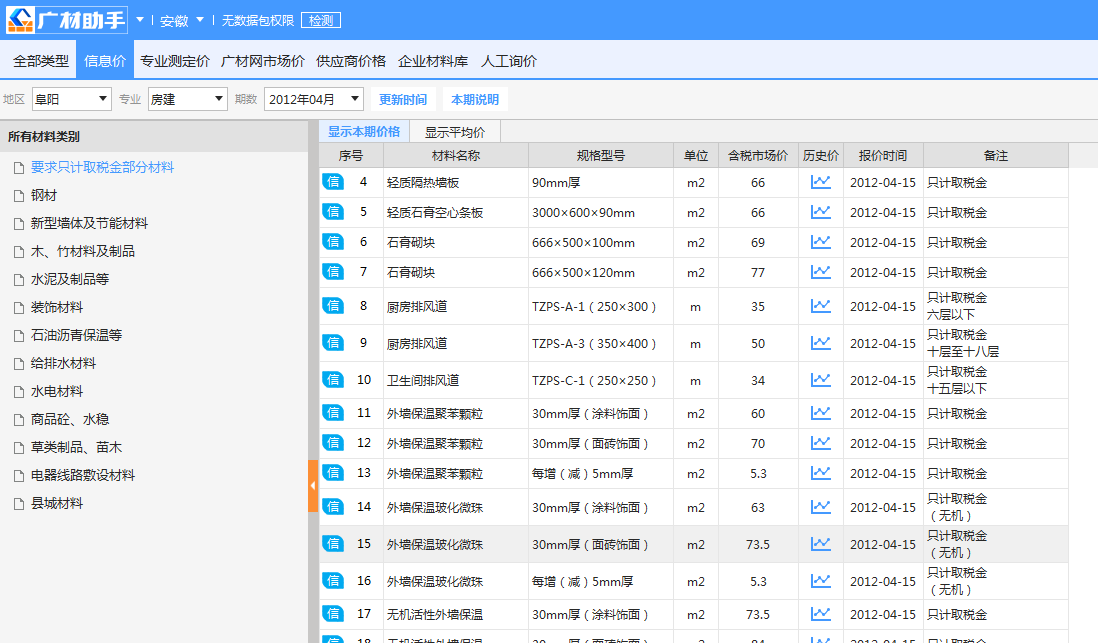Click the 报价时间 column header

pyautogui.click(x=882, y=155)
